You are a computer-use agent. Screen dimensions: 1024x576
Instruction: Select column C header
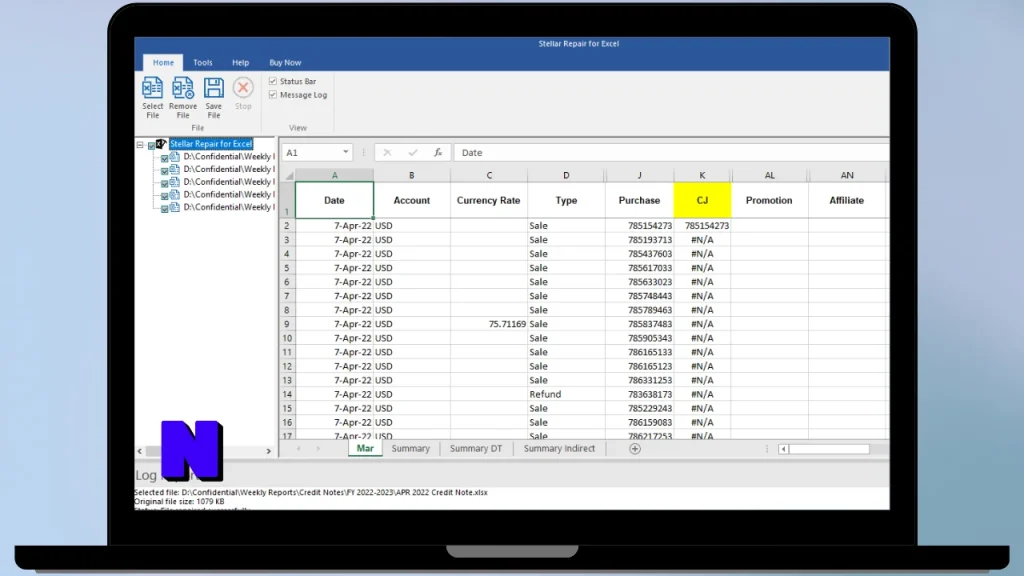coord(489,176)
